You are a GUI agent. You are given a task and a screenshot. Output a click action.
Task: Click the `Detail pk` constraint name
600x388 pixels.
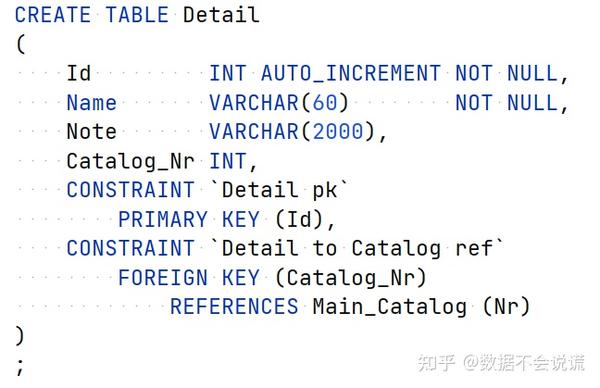(x=279, y=190)
